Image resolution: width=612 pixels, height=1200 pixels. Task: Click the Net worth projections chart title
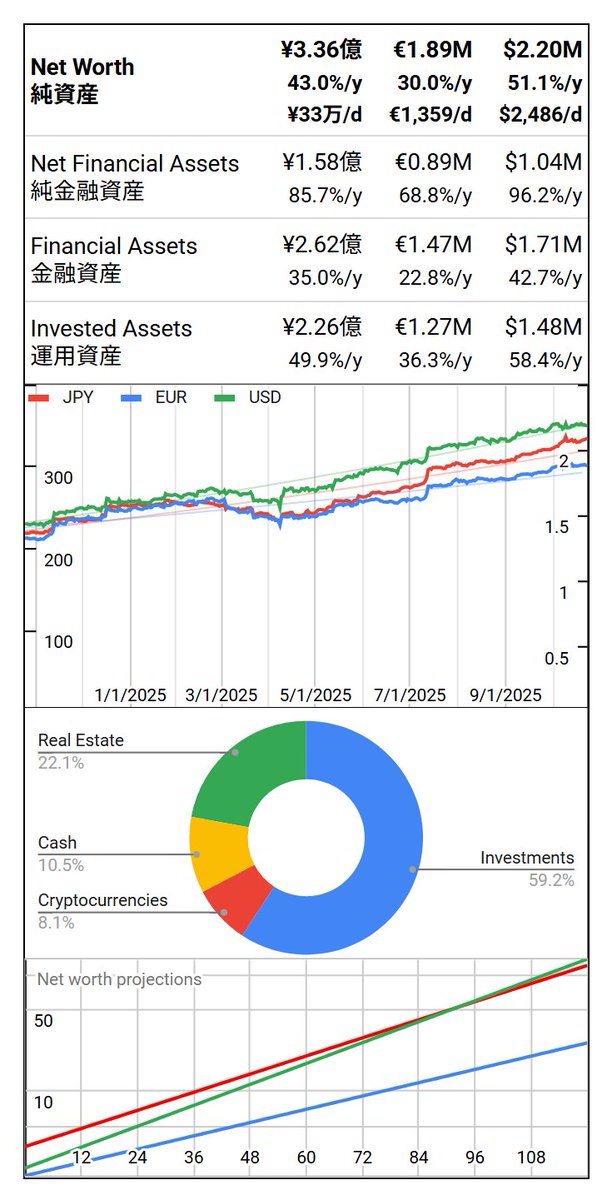119,979
